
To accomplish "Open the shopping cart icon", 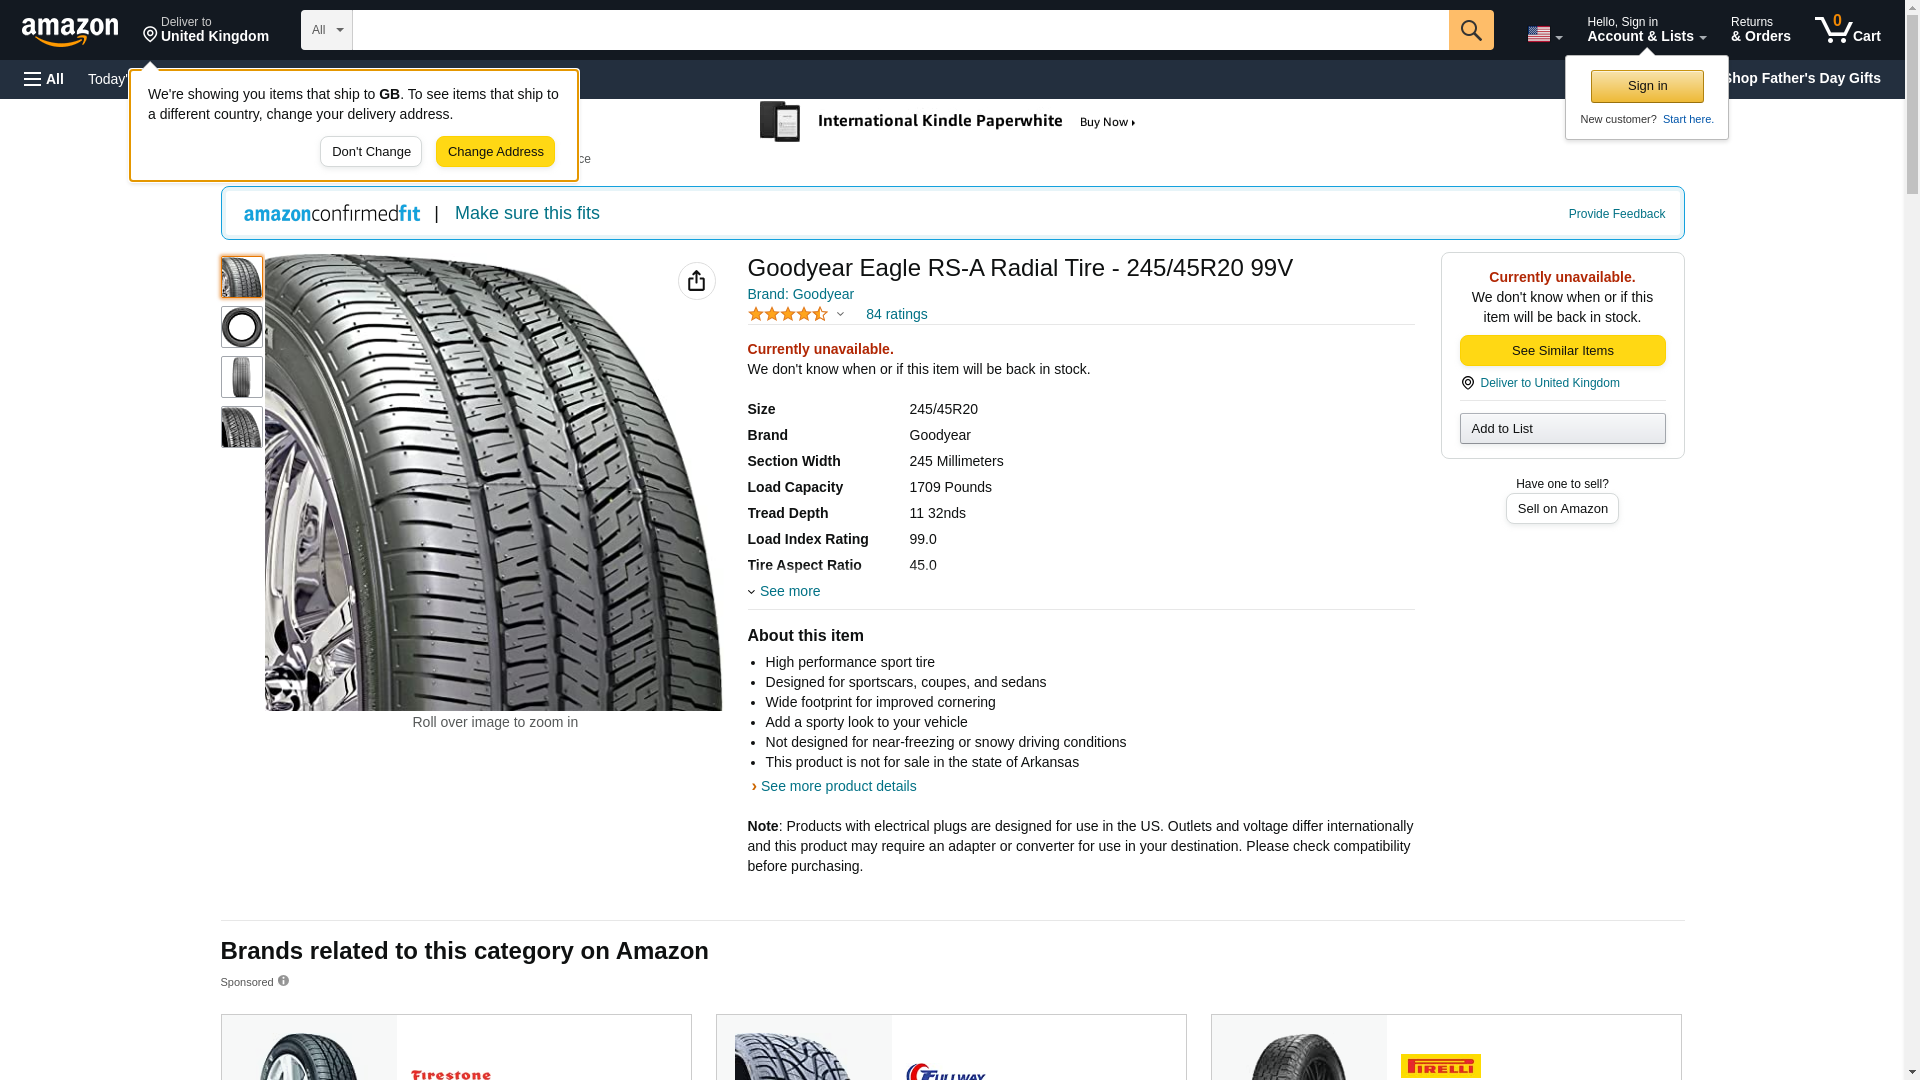I will (1847, 30).
